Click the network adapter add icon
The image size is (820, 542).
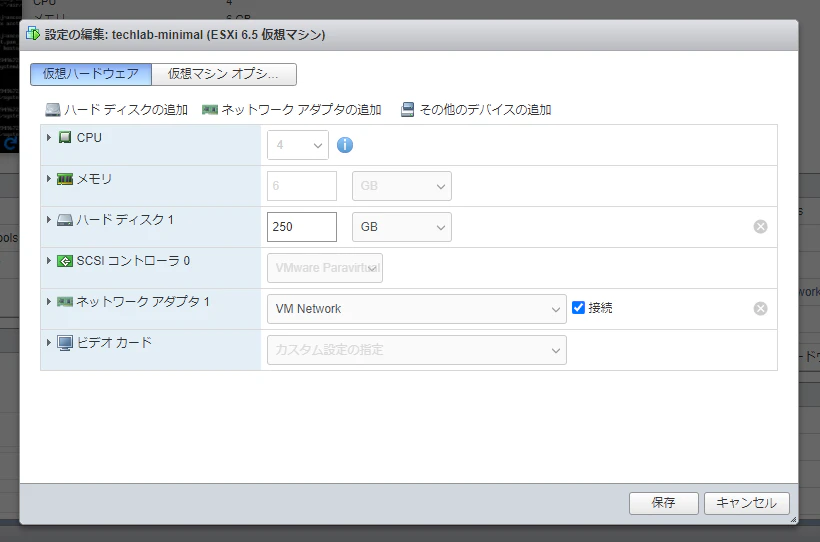tap(210, 110)
